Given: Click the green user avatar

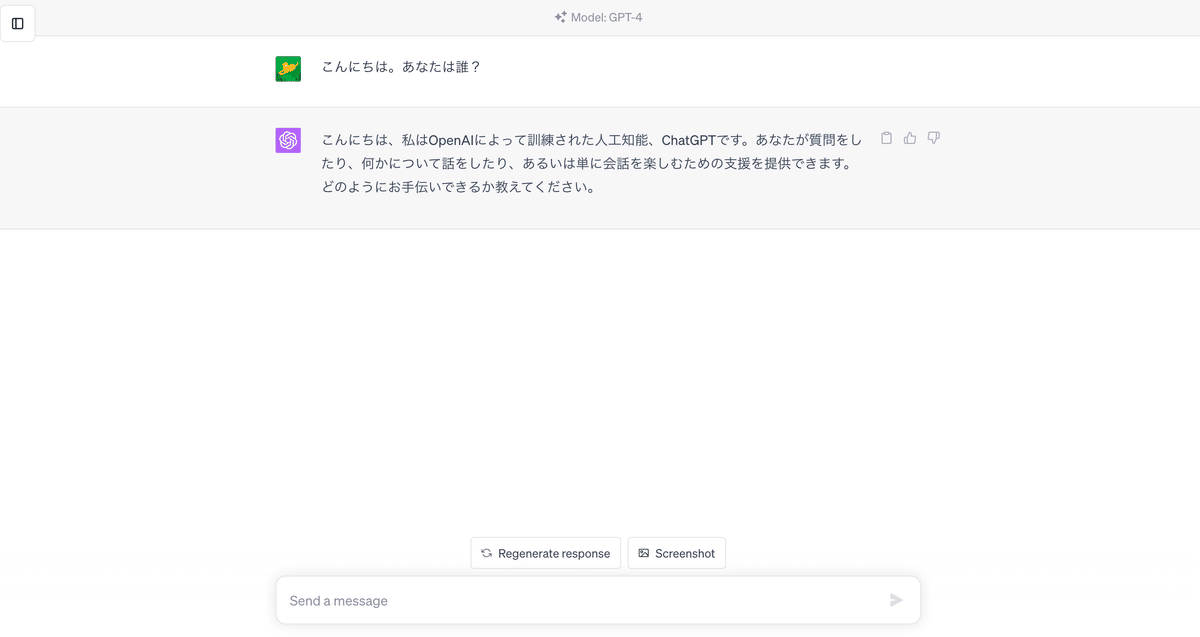Looking at the screenshot, I should pos(288,68).
